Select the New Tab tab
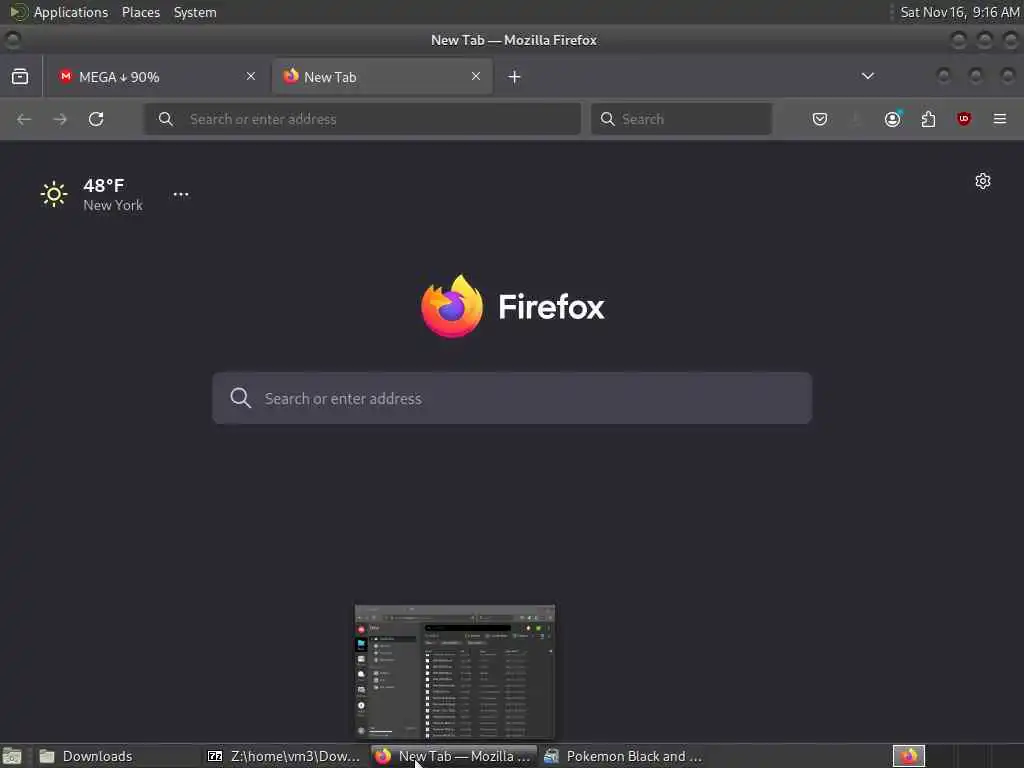This screenshot has width=1024, height=768. pos(382,76)
